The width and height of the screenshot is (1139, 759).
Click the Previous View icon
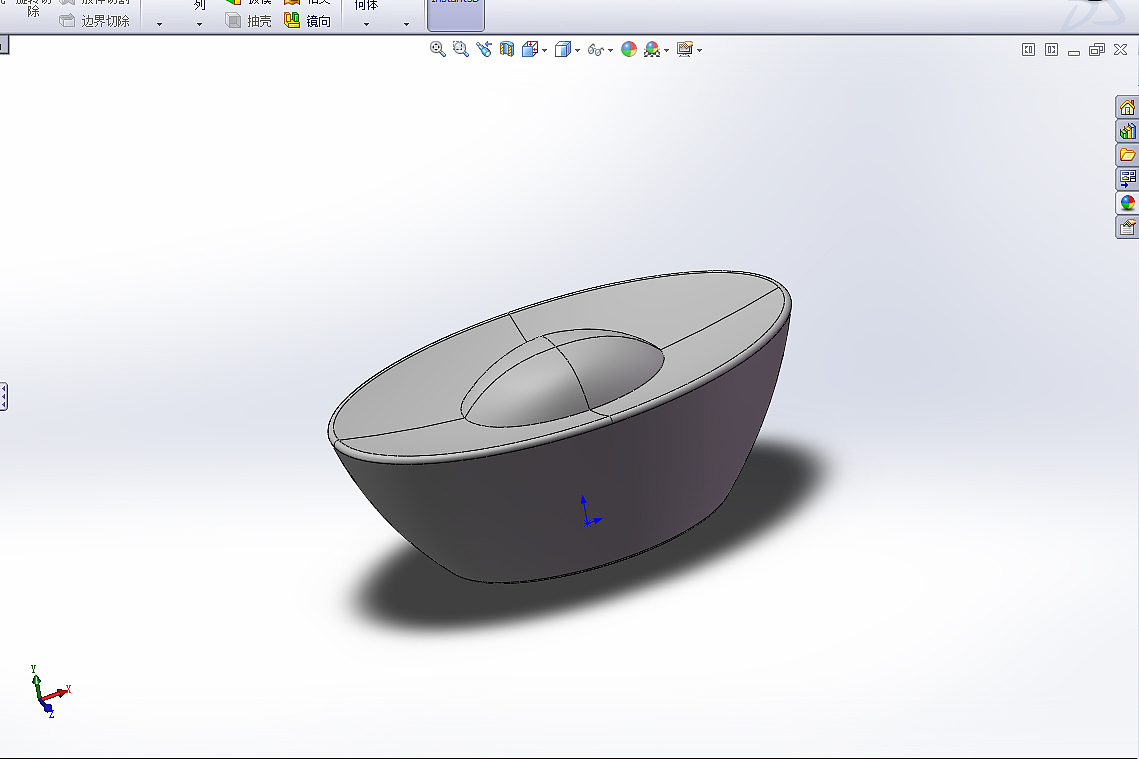coord(484,49)
